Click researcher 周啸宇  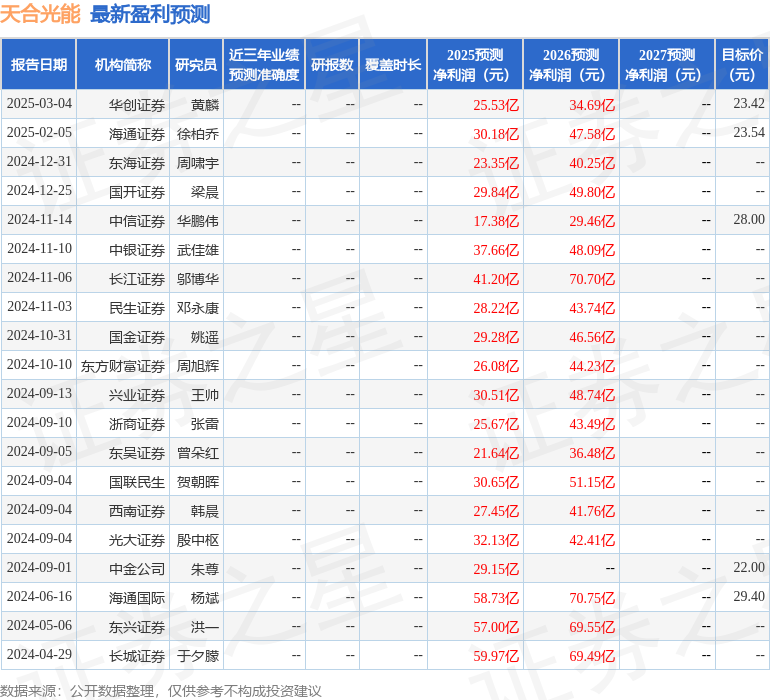[x=198, y=163]
